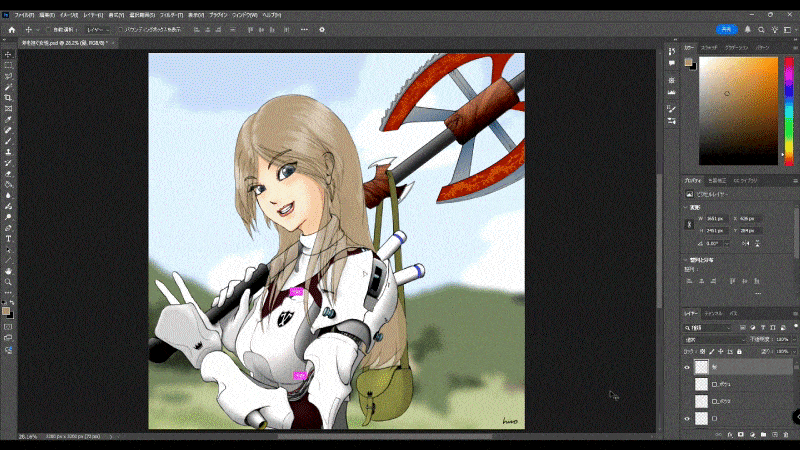The image size is (800, 450).
Task: Open the options bar gear settings
Action: click(322, 30)
